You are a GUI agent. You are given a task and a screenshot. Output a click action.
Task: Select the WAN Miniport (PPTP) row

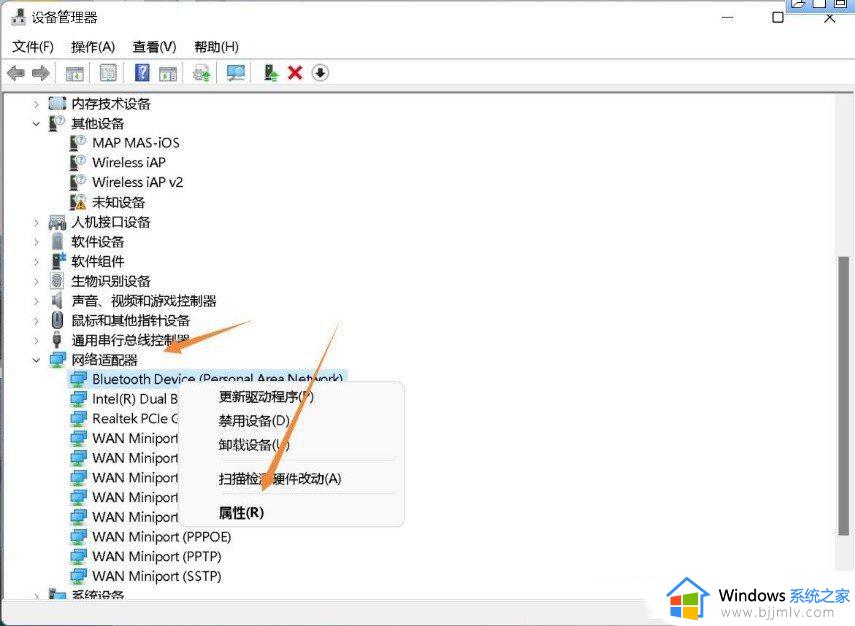tap(146, 556)
